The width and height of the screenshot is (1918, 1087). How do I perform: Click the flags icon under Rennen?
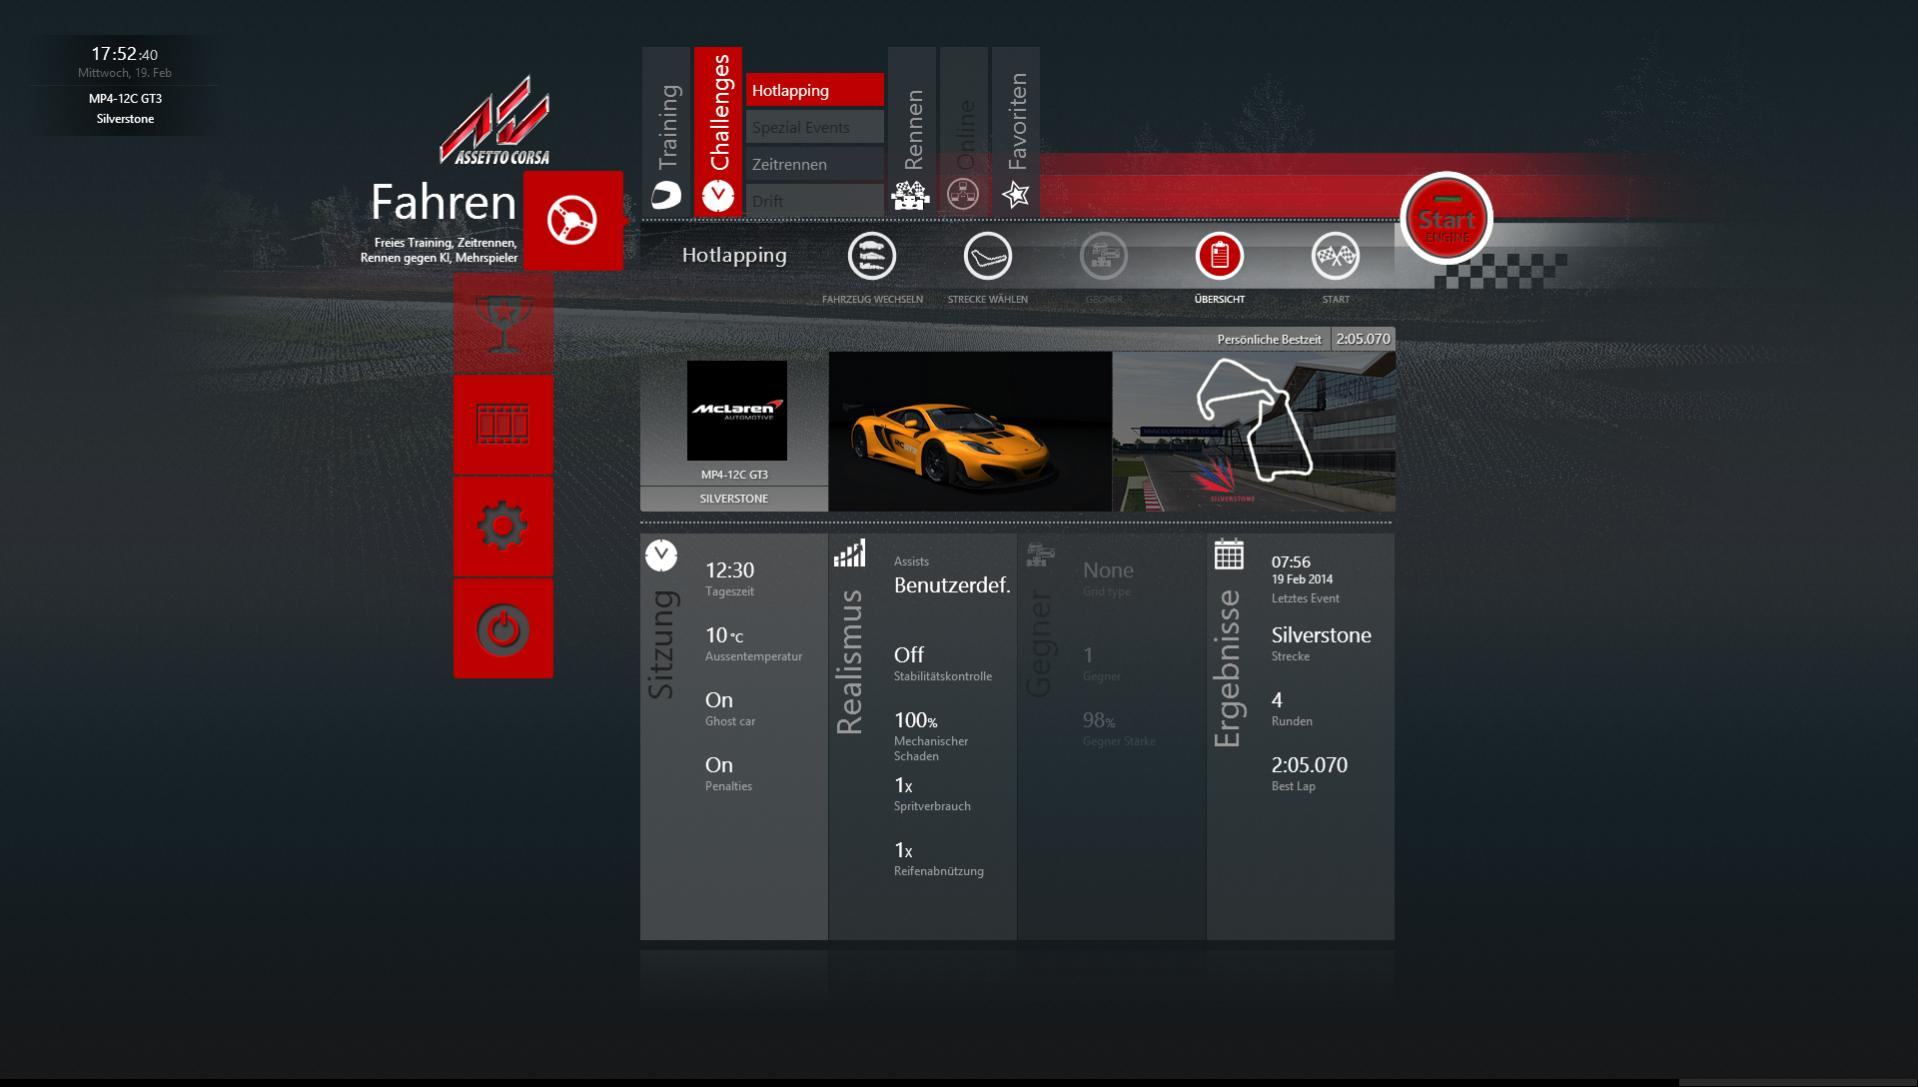[x=910, y=195]
